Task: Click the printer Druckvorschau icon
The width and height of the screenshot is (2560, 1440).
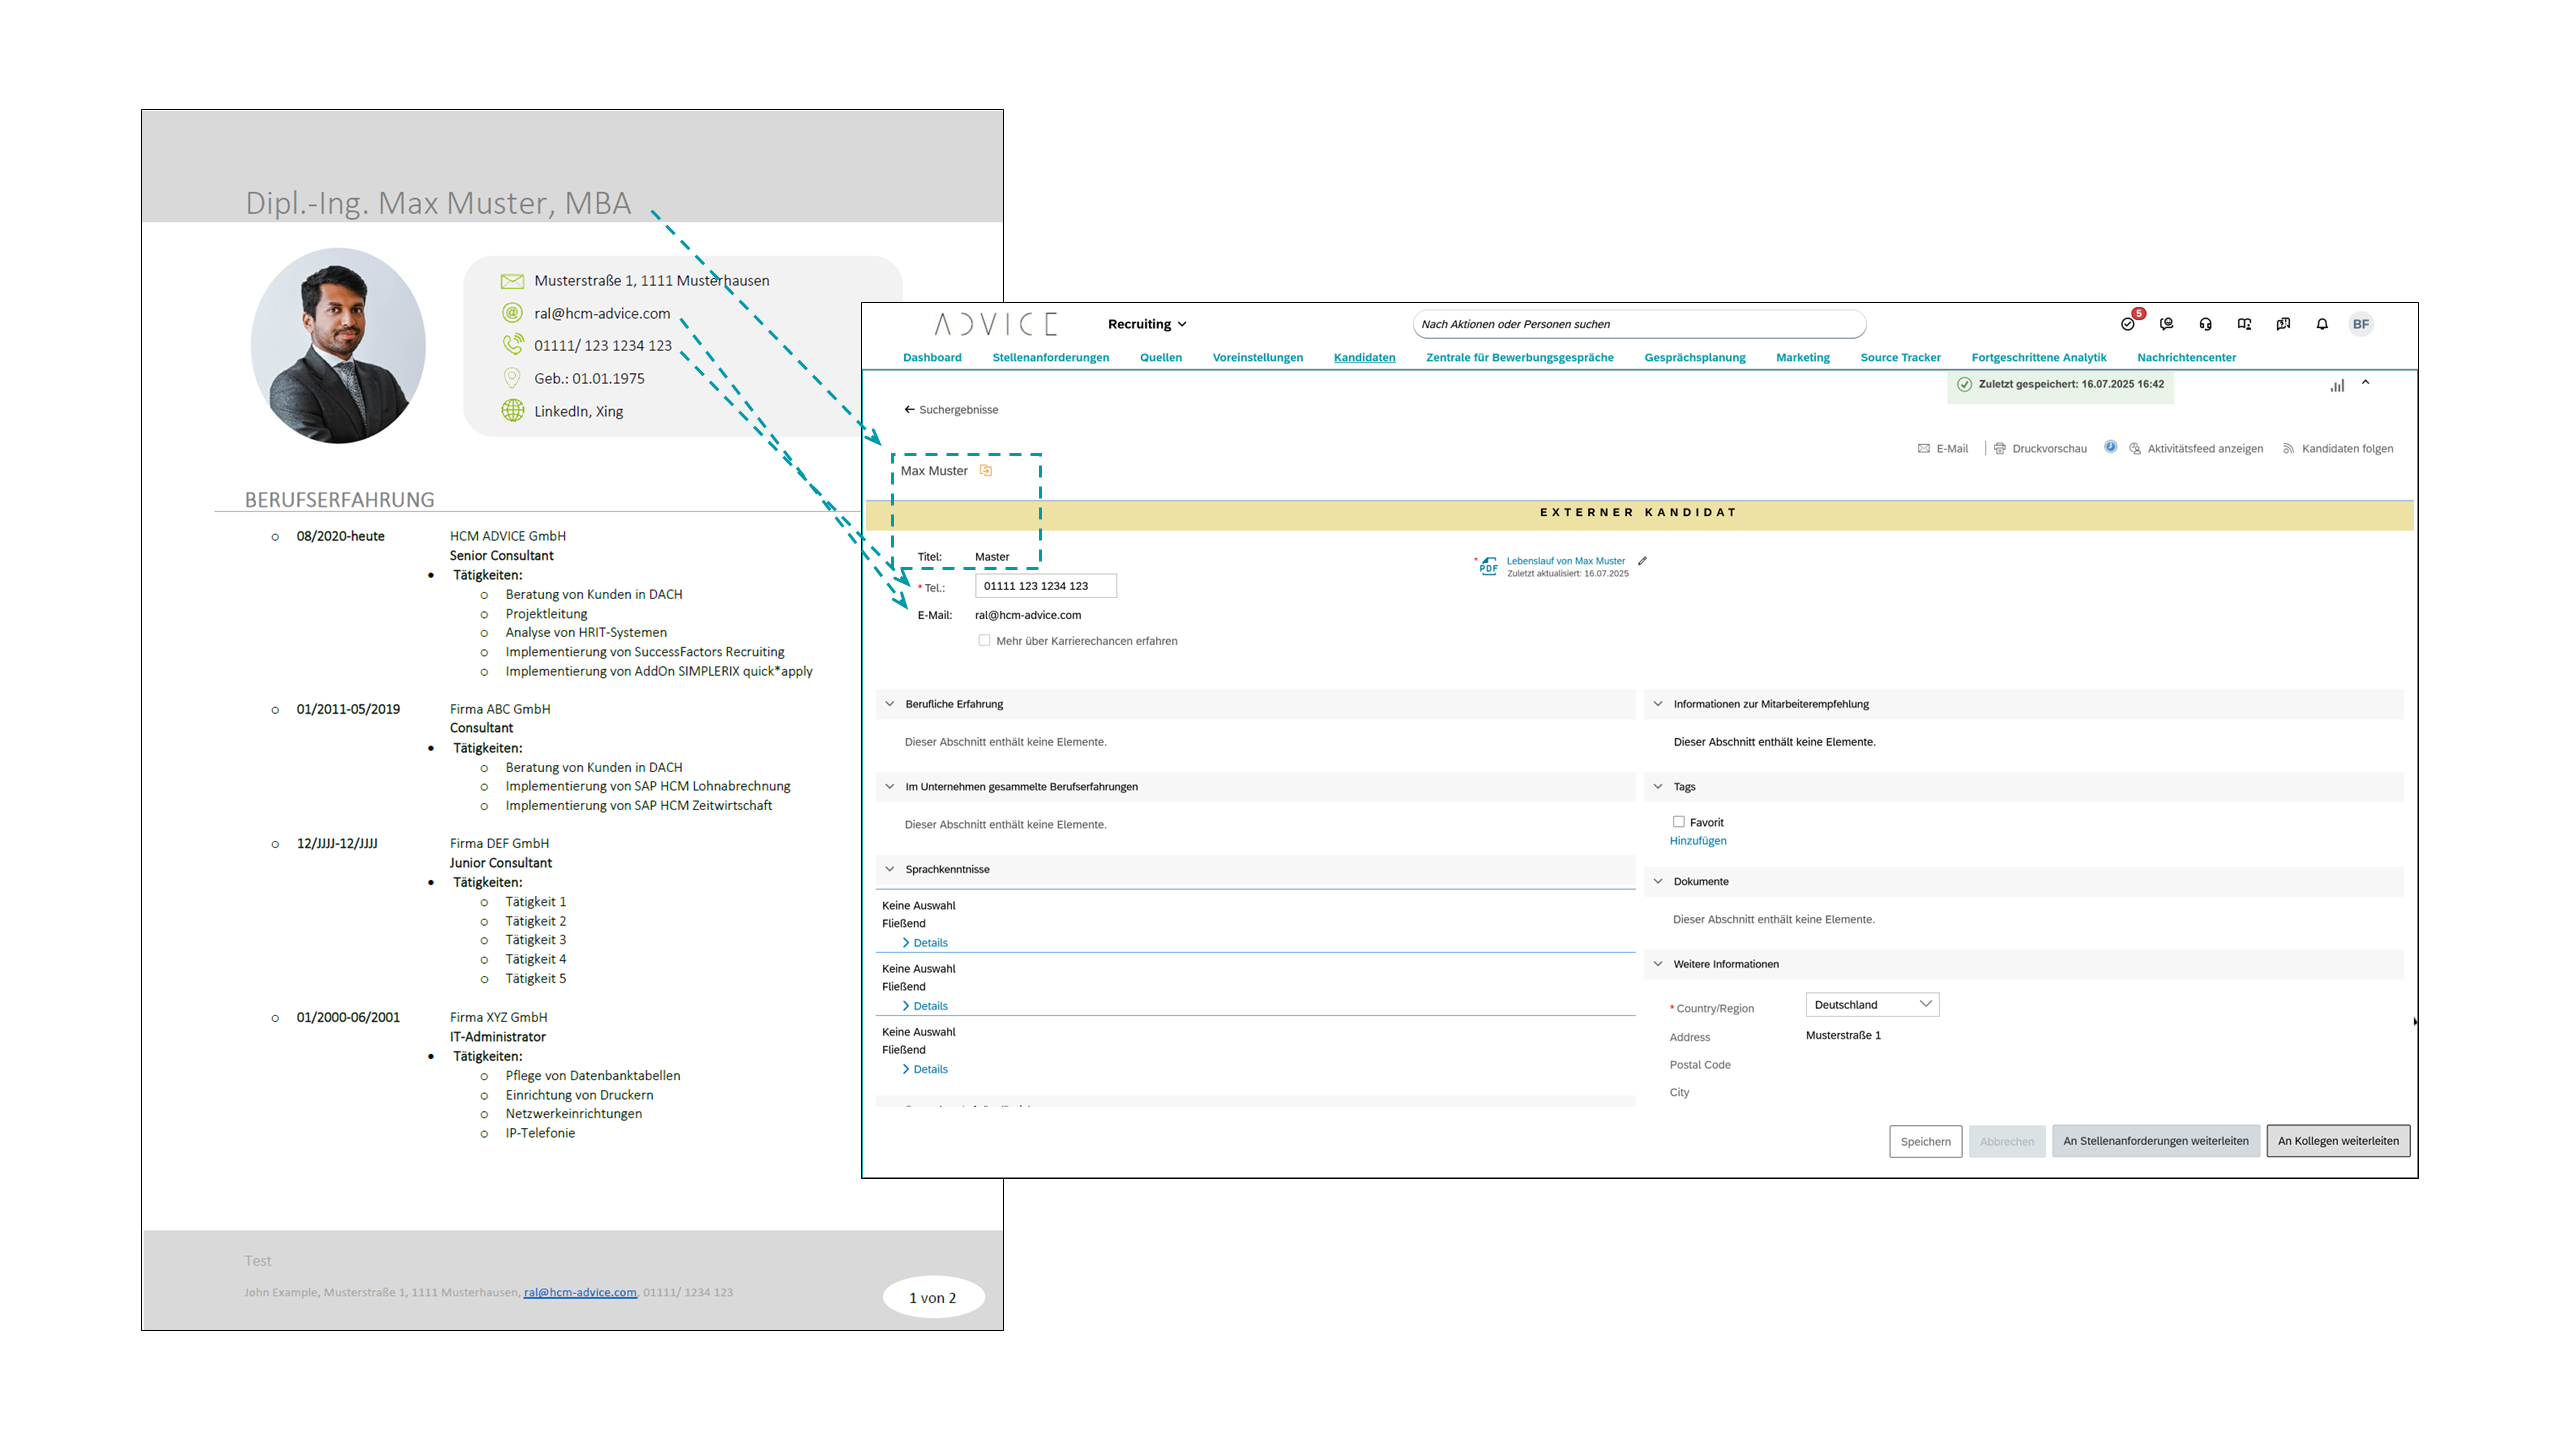Action: tap(2000, 449)
